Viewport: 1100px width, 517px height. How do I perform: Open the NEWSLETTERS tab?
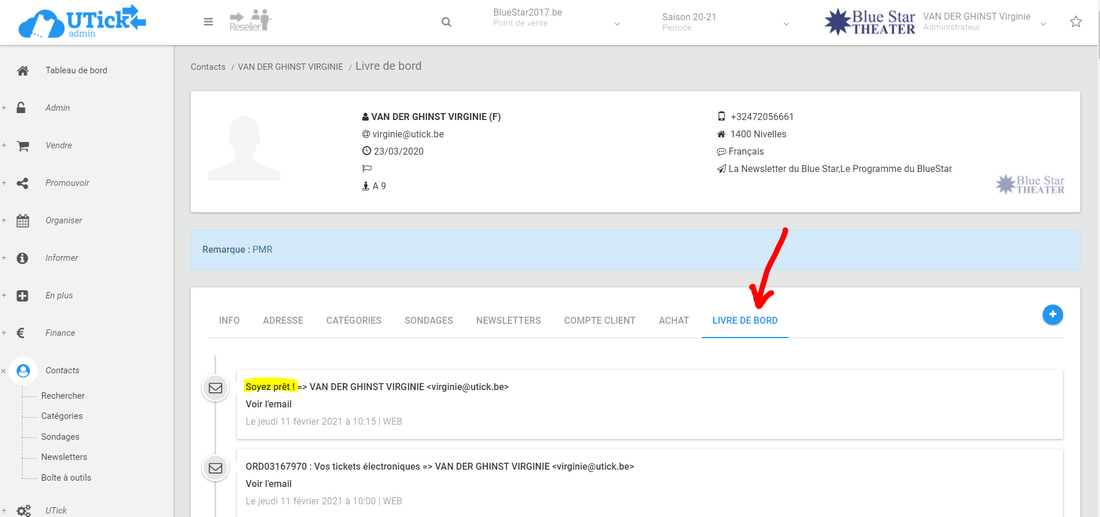coord(508,321)
